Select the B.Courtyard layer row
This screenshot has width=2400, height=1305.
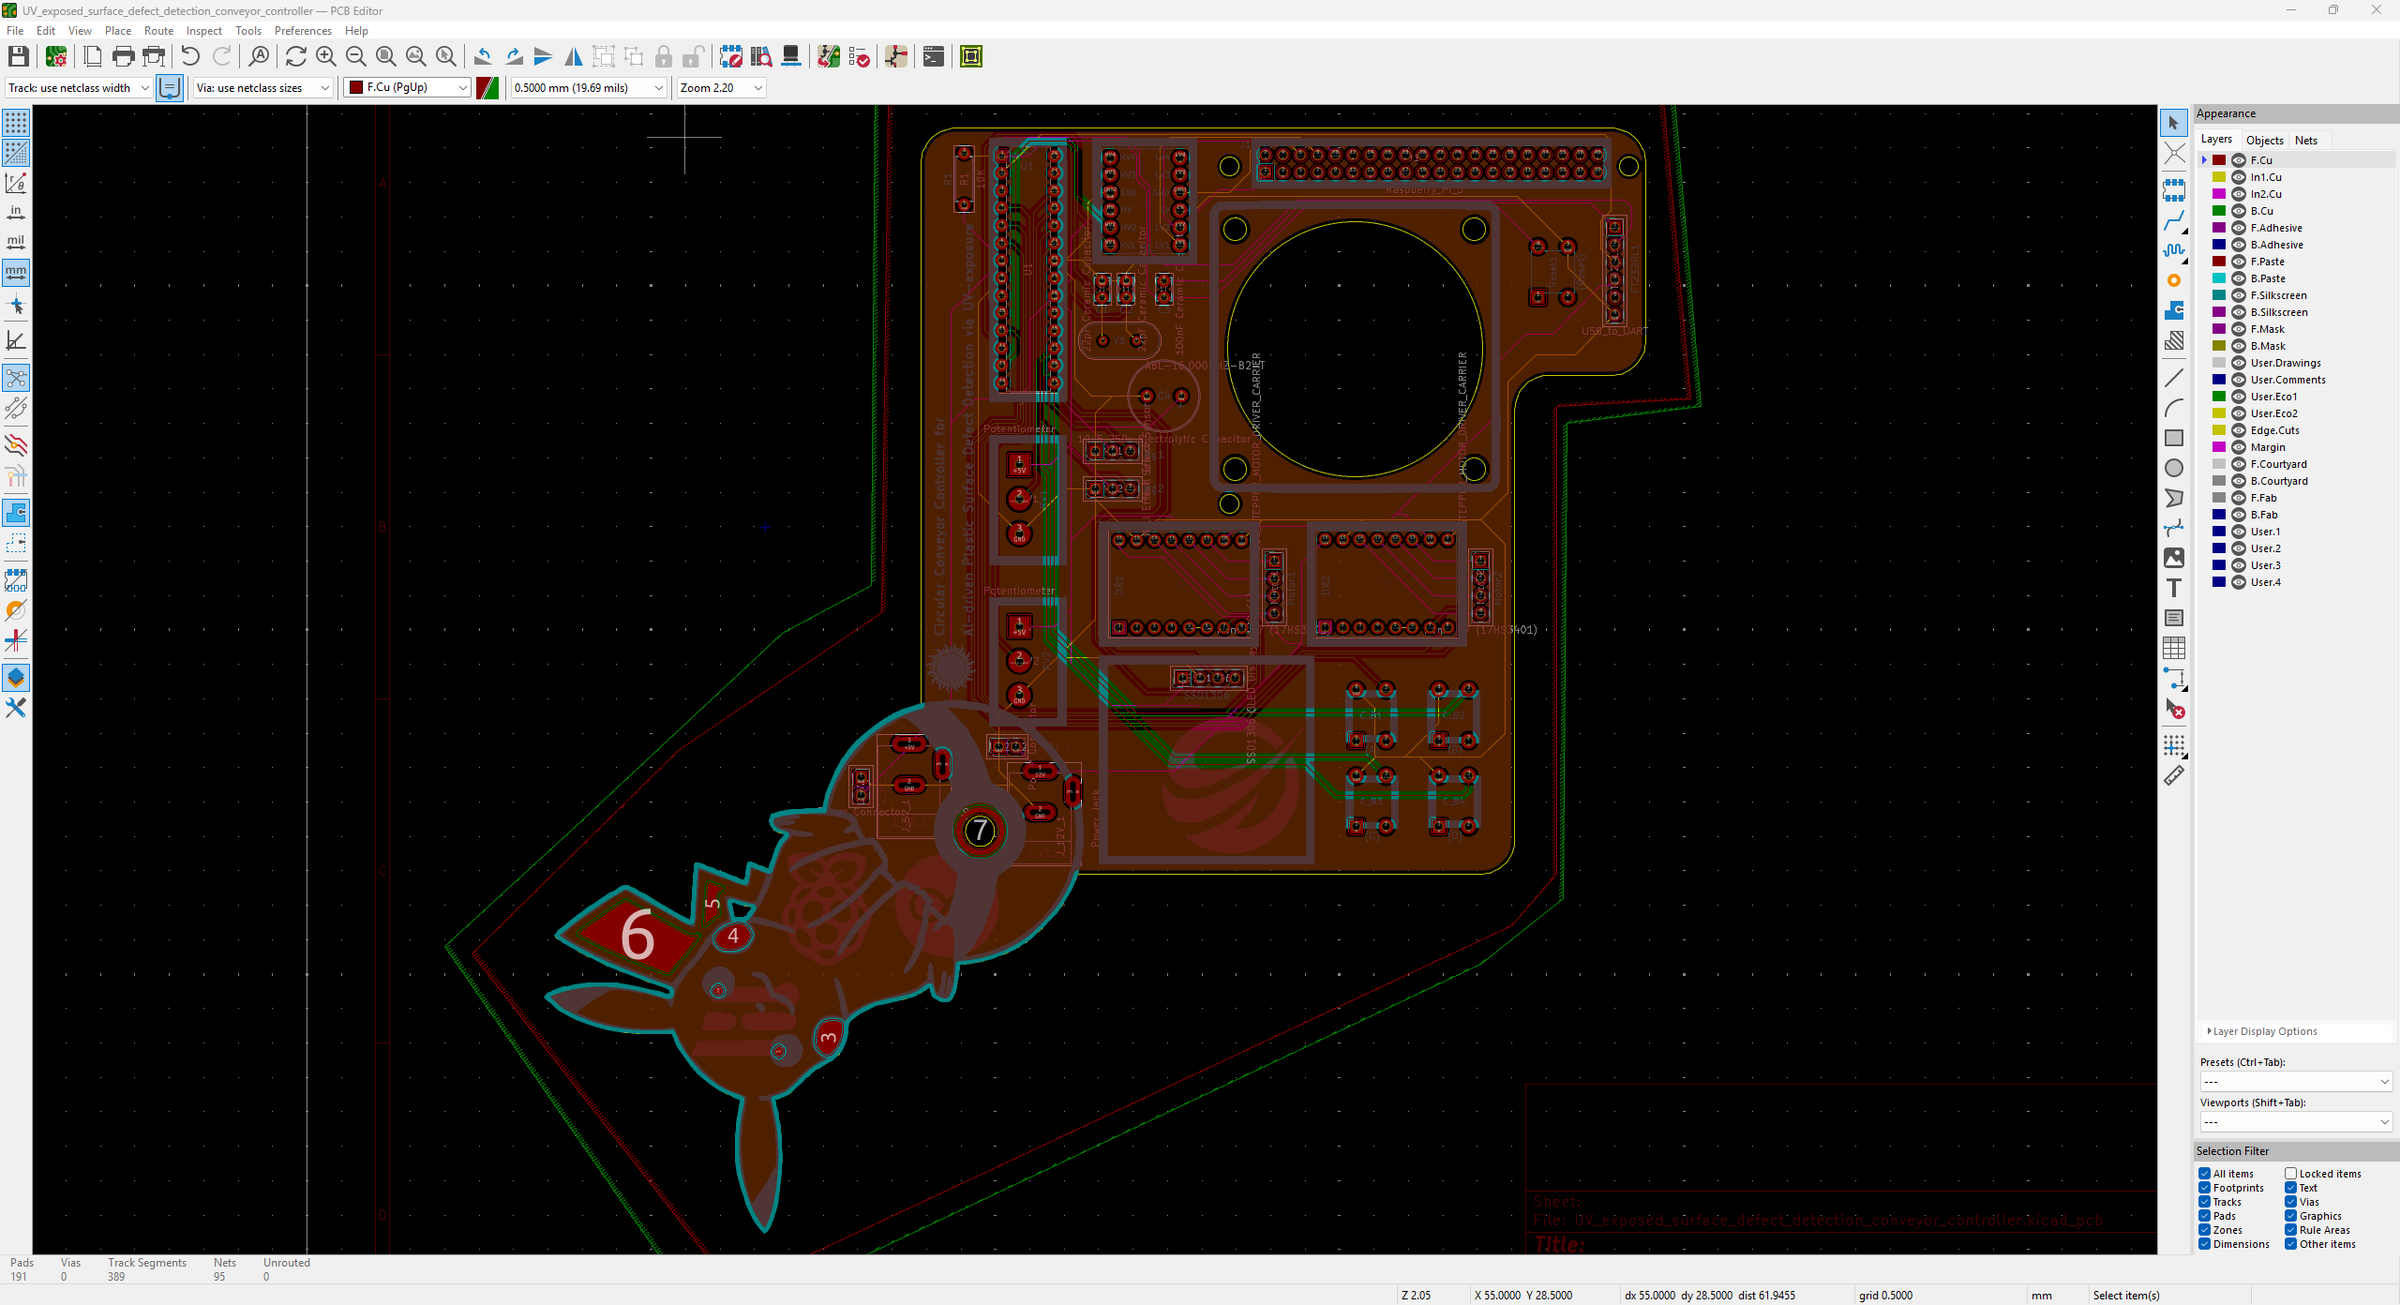2298,481
